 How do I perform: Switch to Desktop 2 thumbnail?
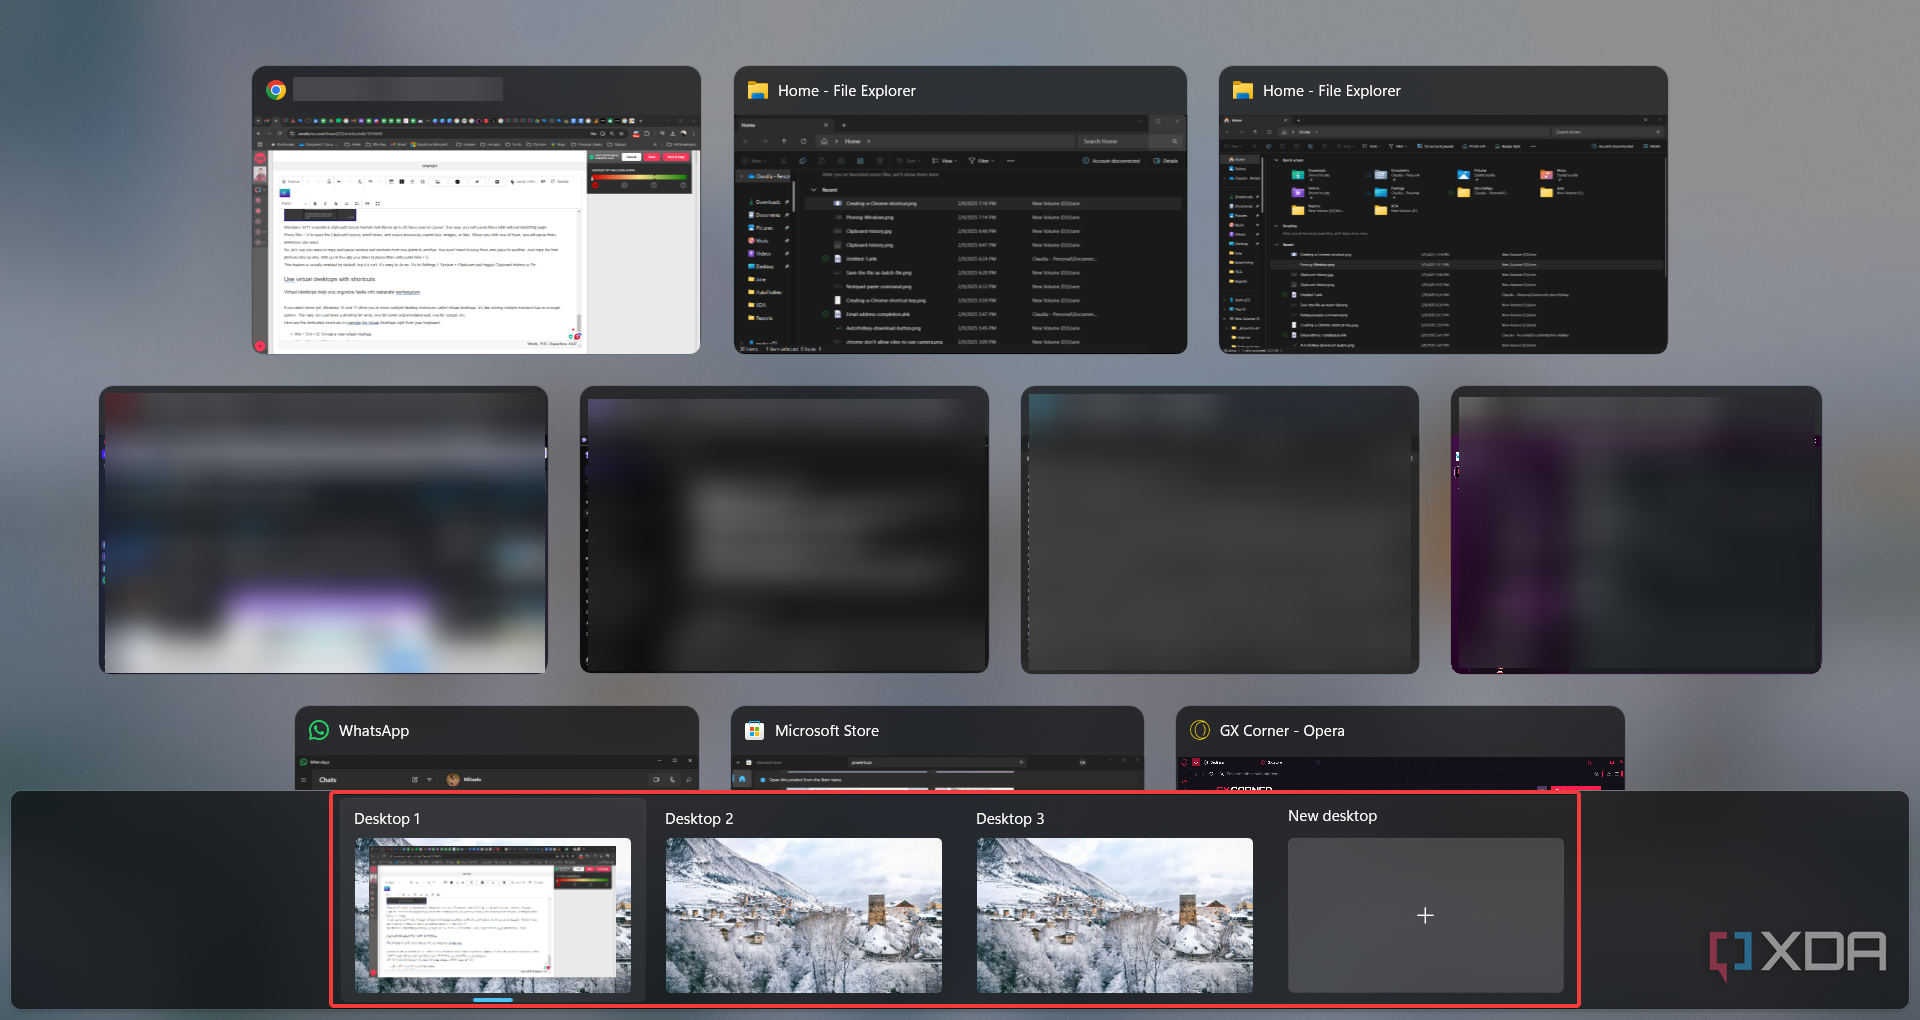[803, 915]
